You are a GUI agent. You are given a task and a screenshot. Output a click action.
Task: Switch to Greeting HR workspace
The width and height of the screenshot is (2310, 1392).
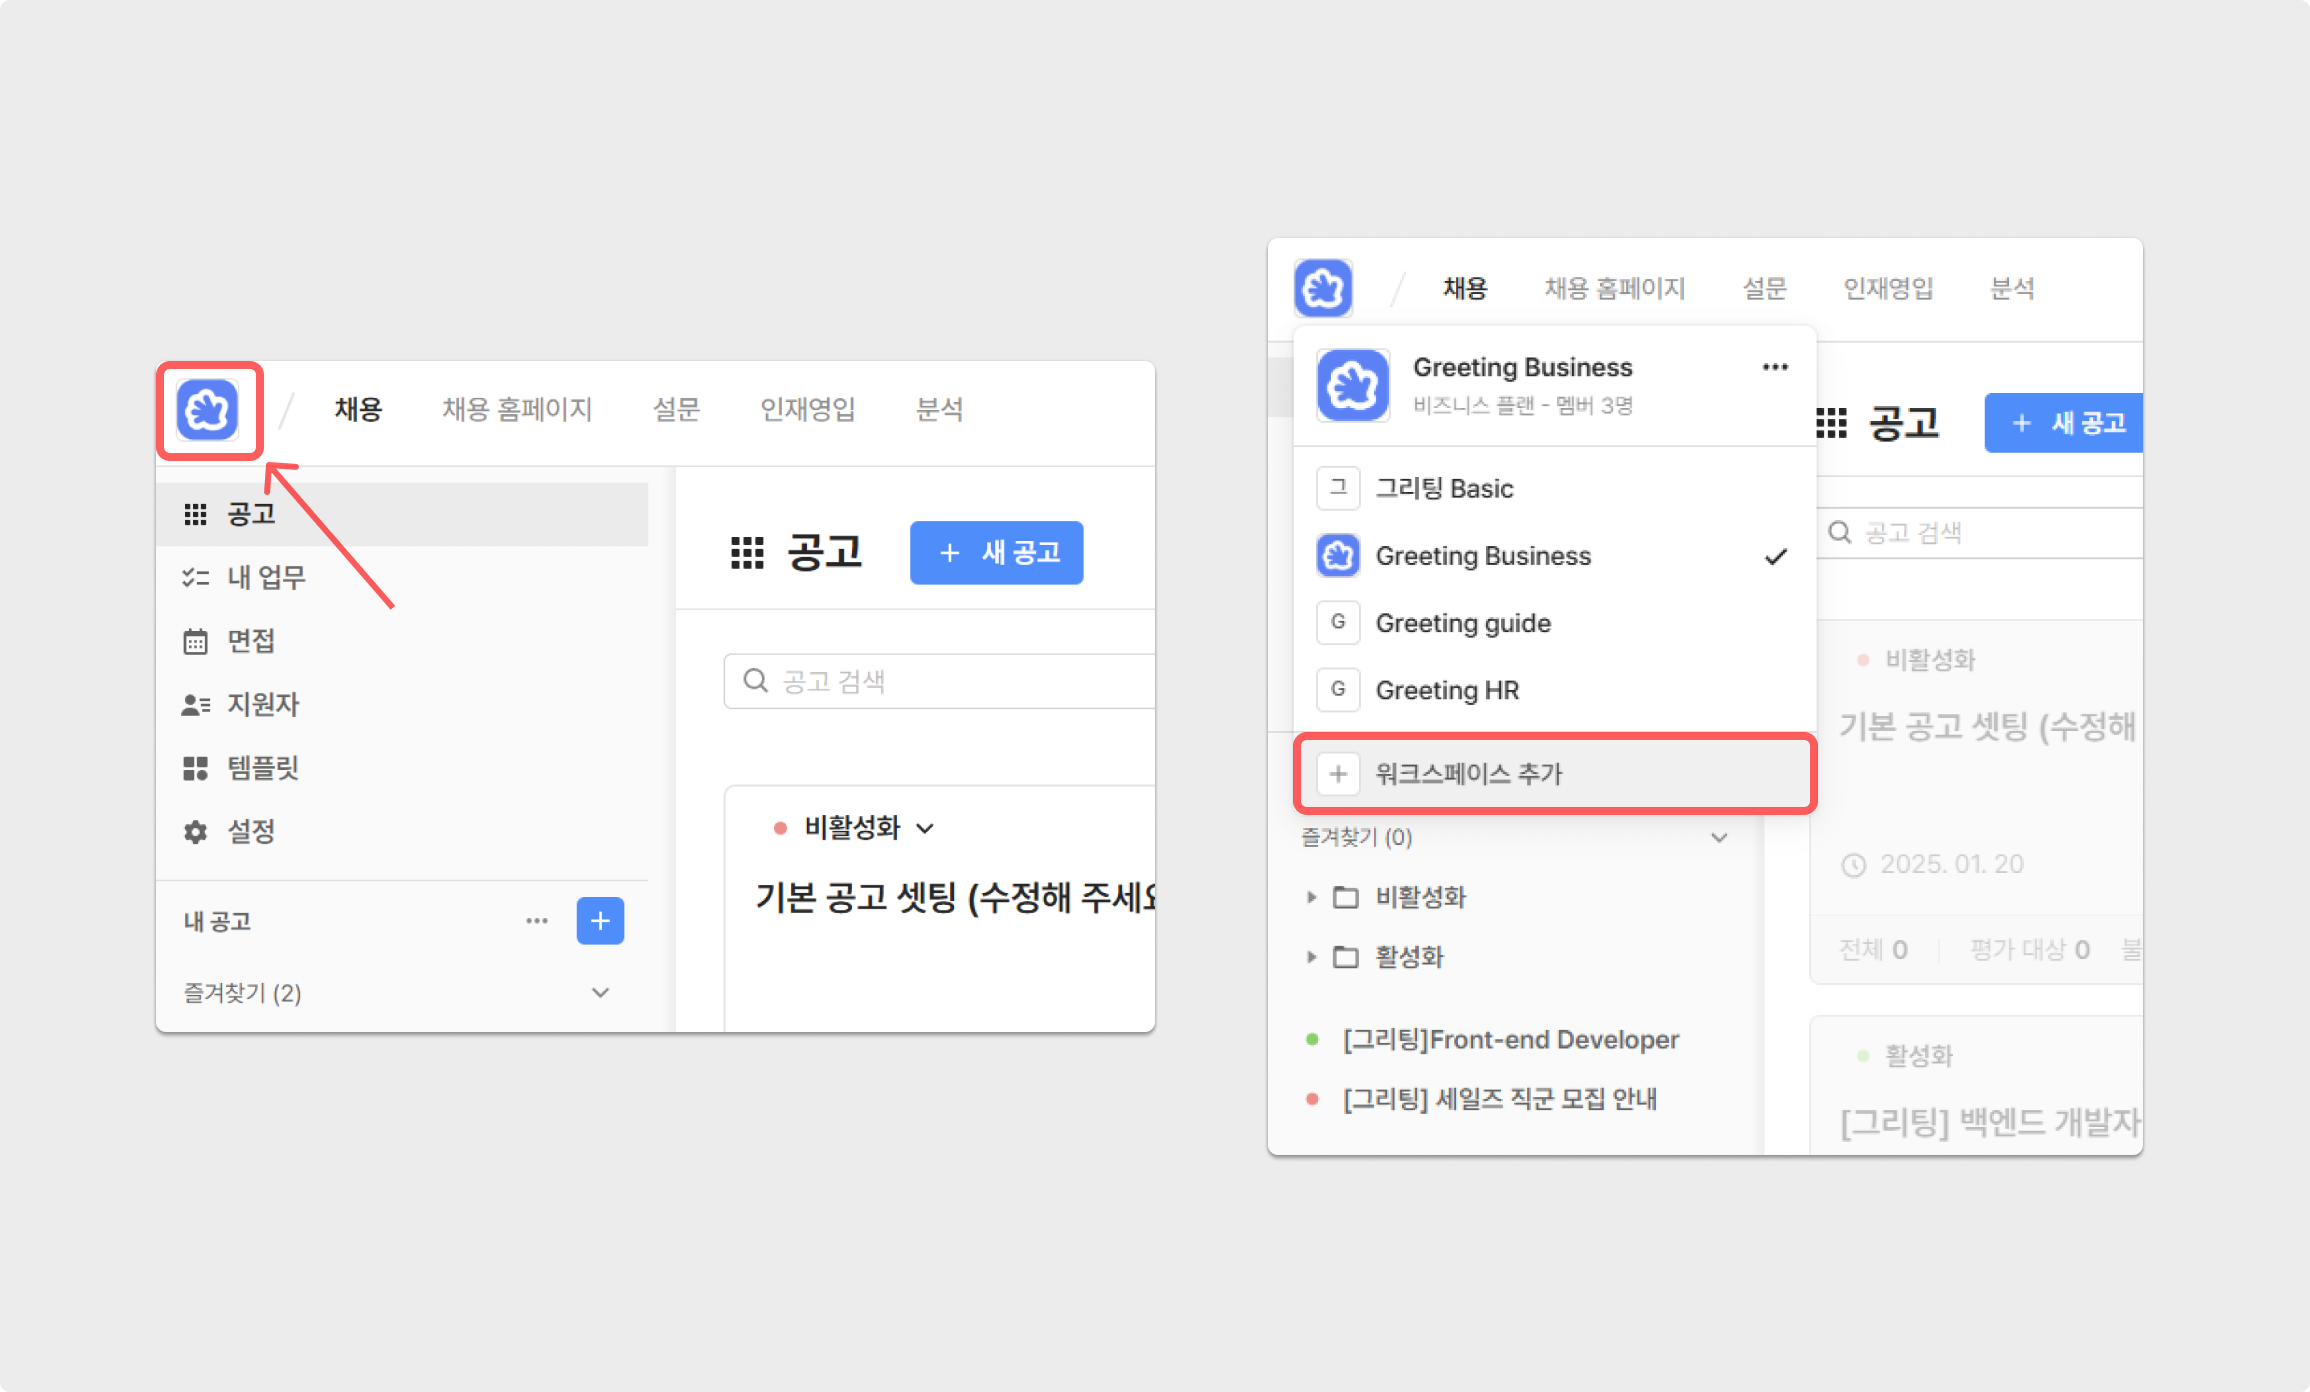point(1446,690)
